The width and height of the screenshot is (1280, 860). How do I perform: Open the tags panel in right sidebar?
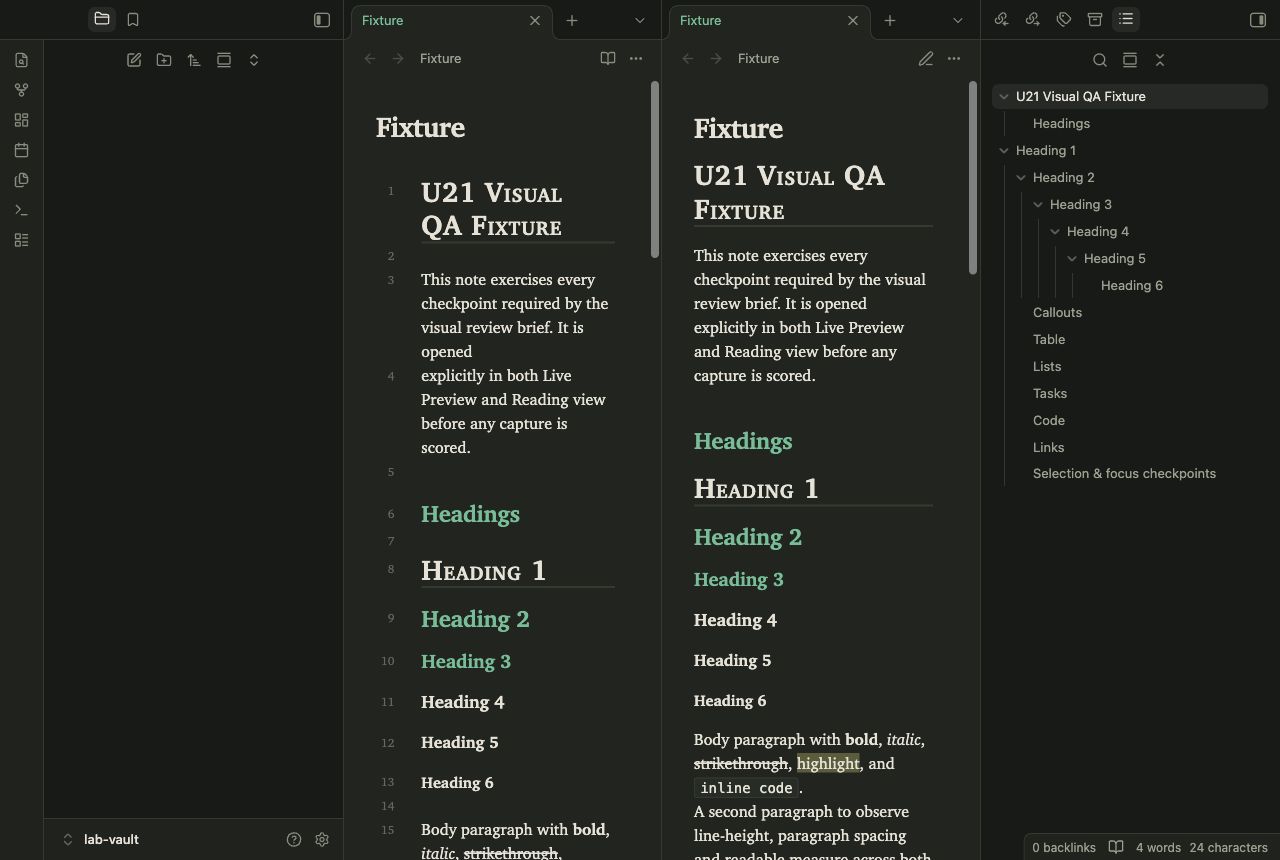1064,19
